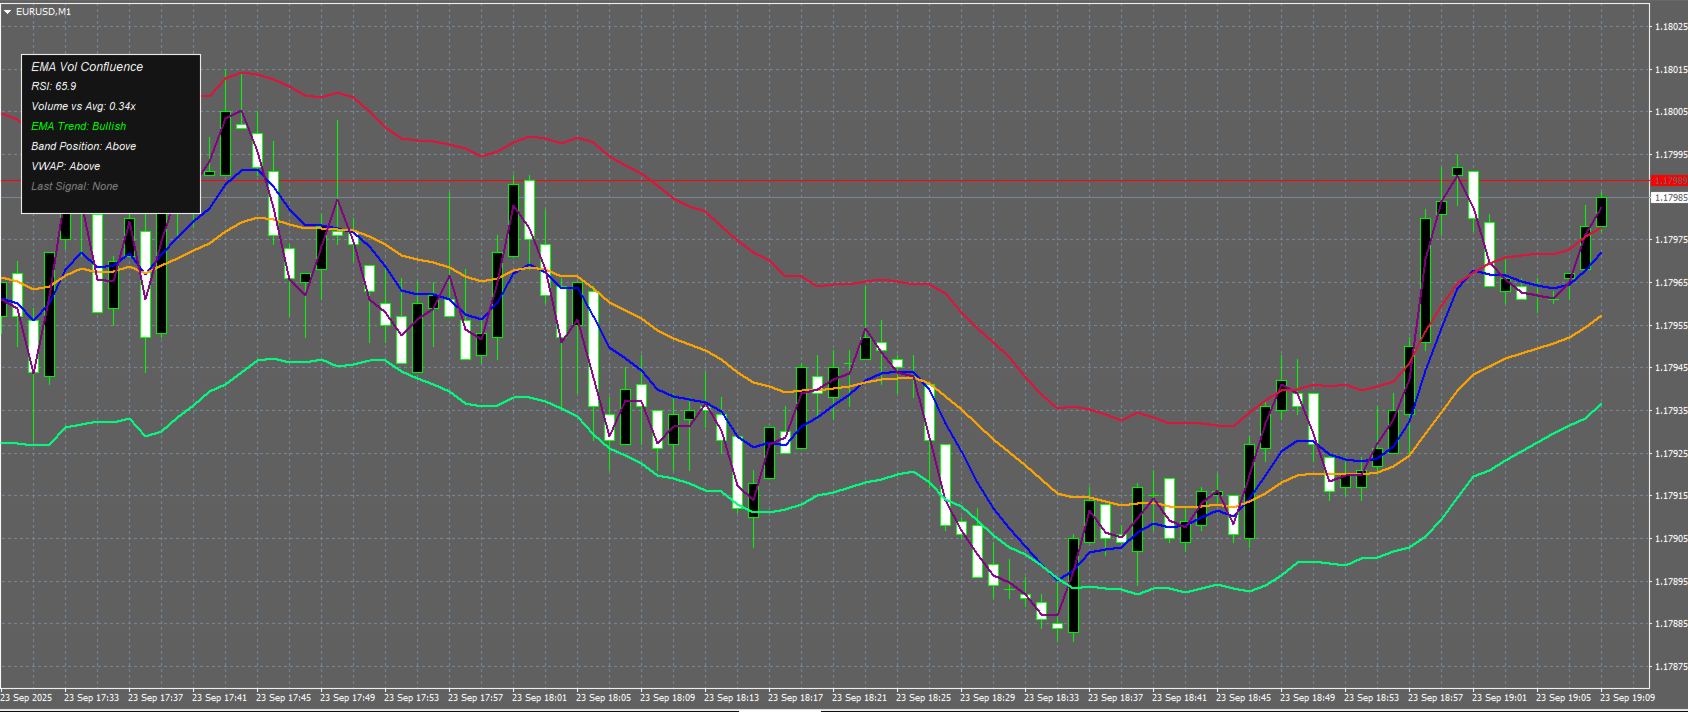
Task: Click the 1.17945 price axis label
Action: (1671, 368)
